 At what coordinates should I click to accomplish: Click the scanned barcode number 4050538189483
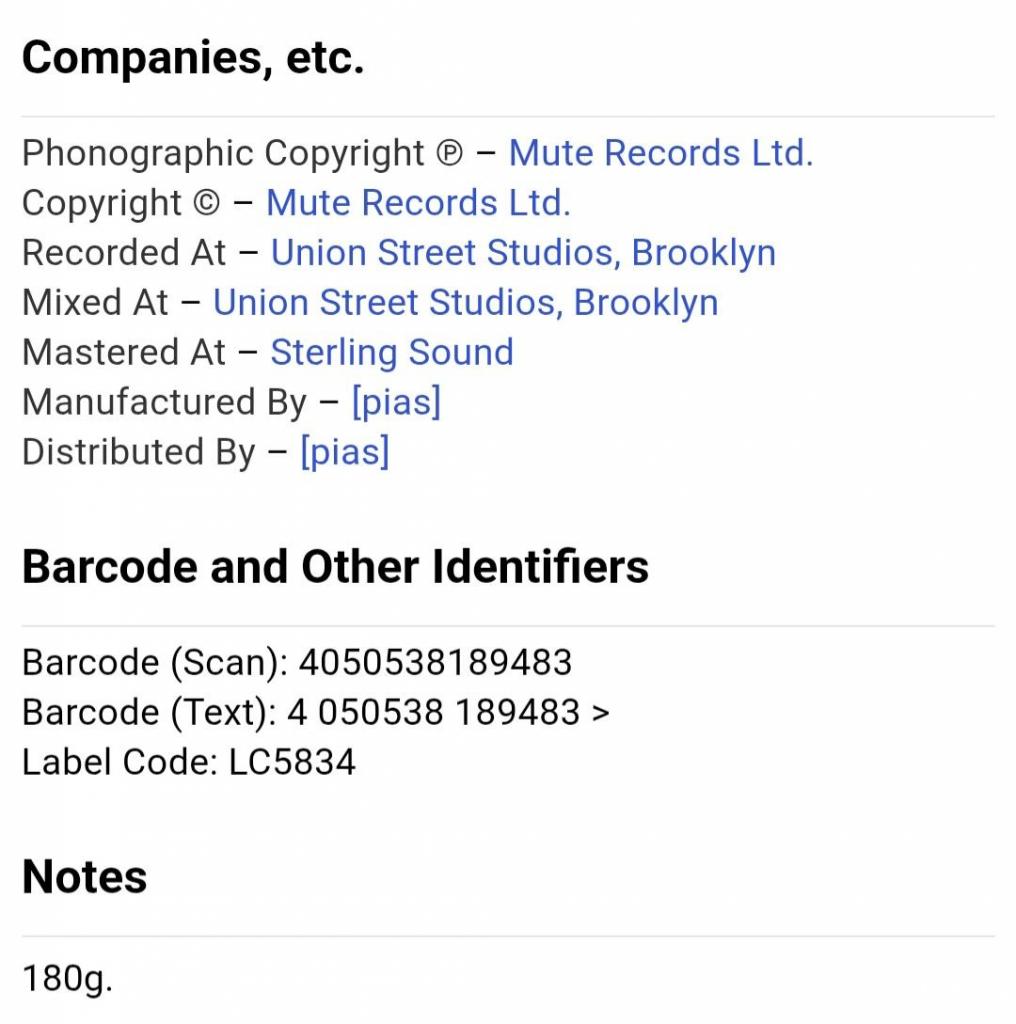435,662
